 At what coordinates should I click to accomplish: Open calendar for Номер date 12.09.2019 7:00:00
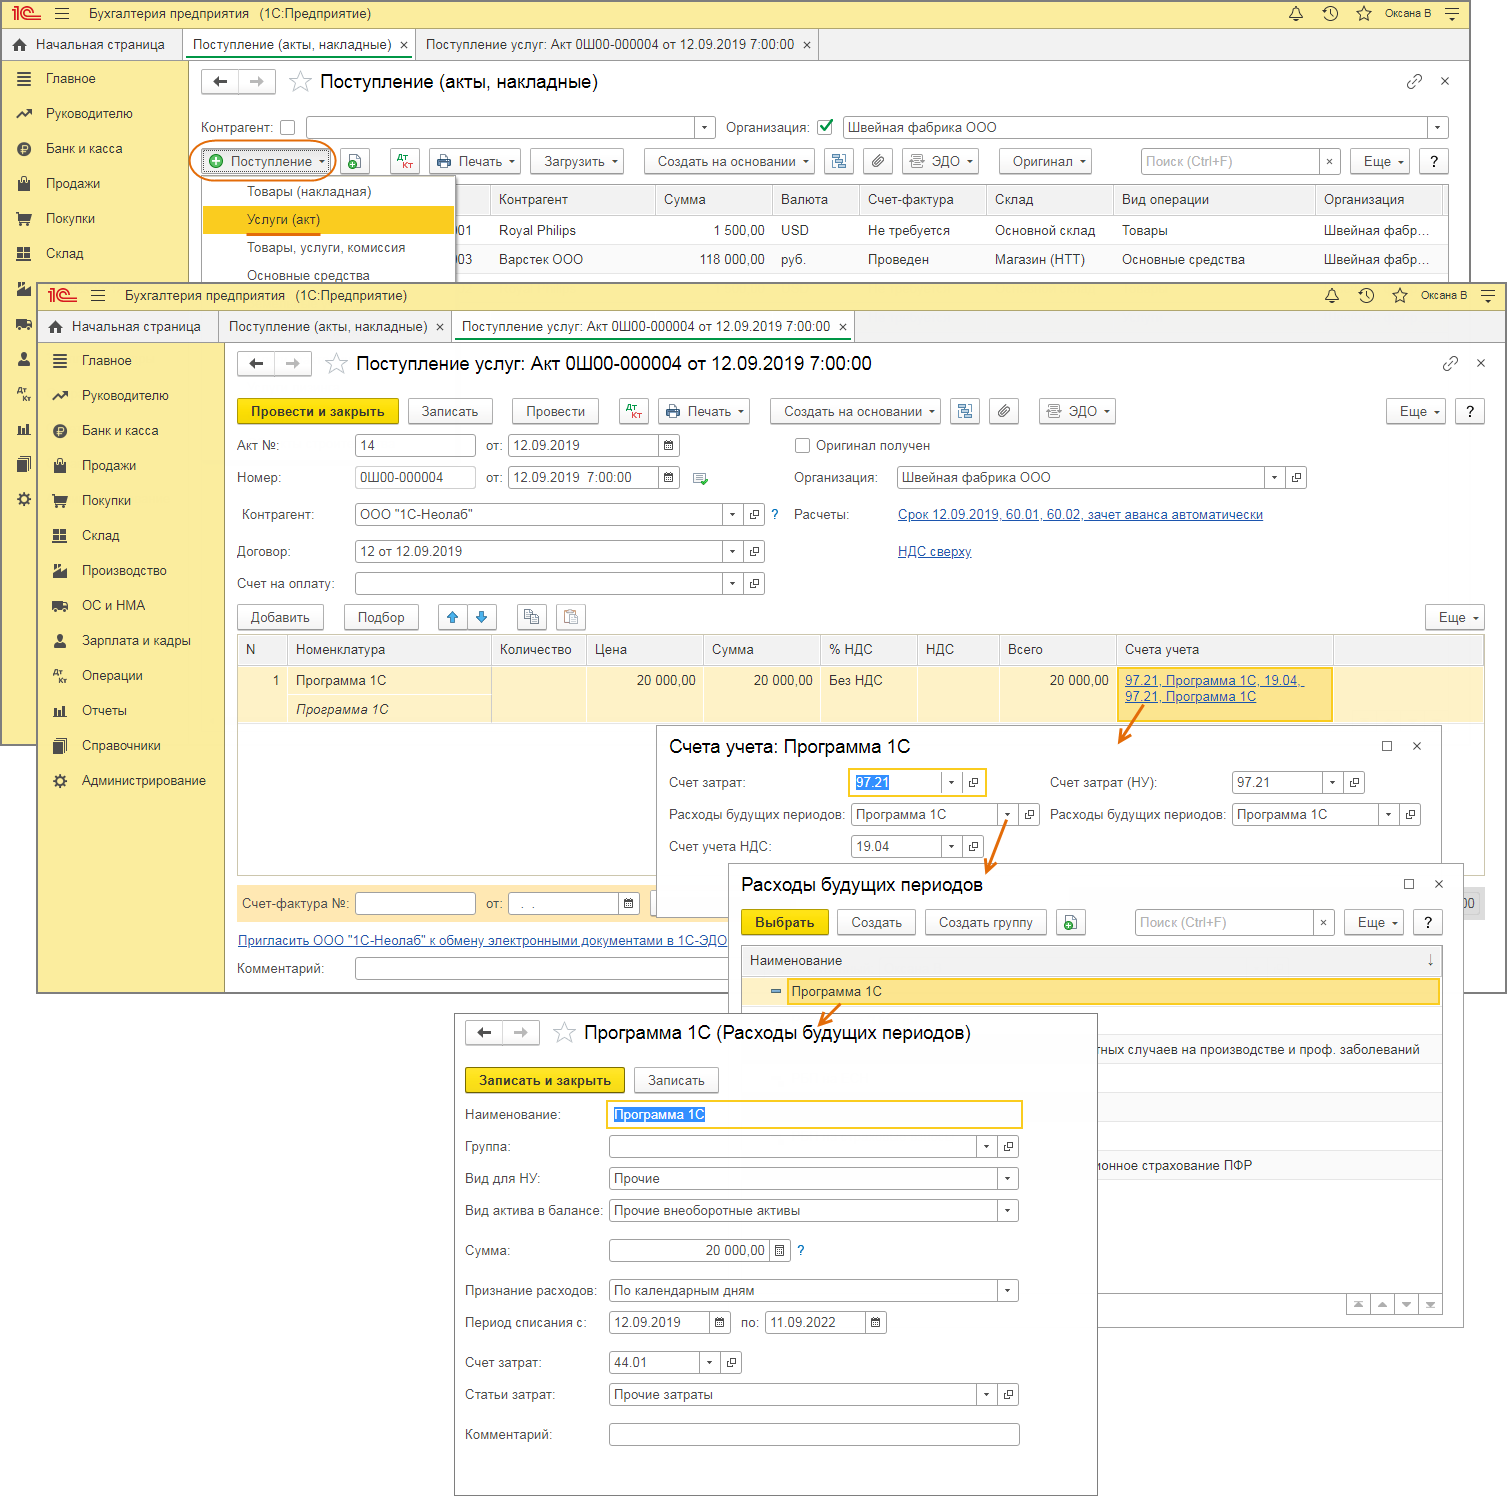pos(669,477)
